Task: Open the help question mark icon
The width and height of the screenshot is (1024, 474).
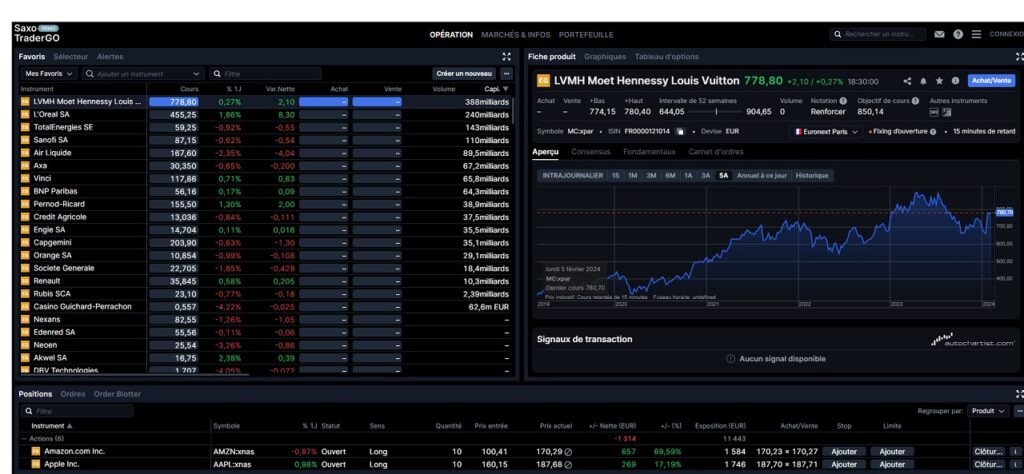Action: coord(958,34)
